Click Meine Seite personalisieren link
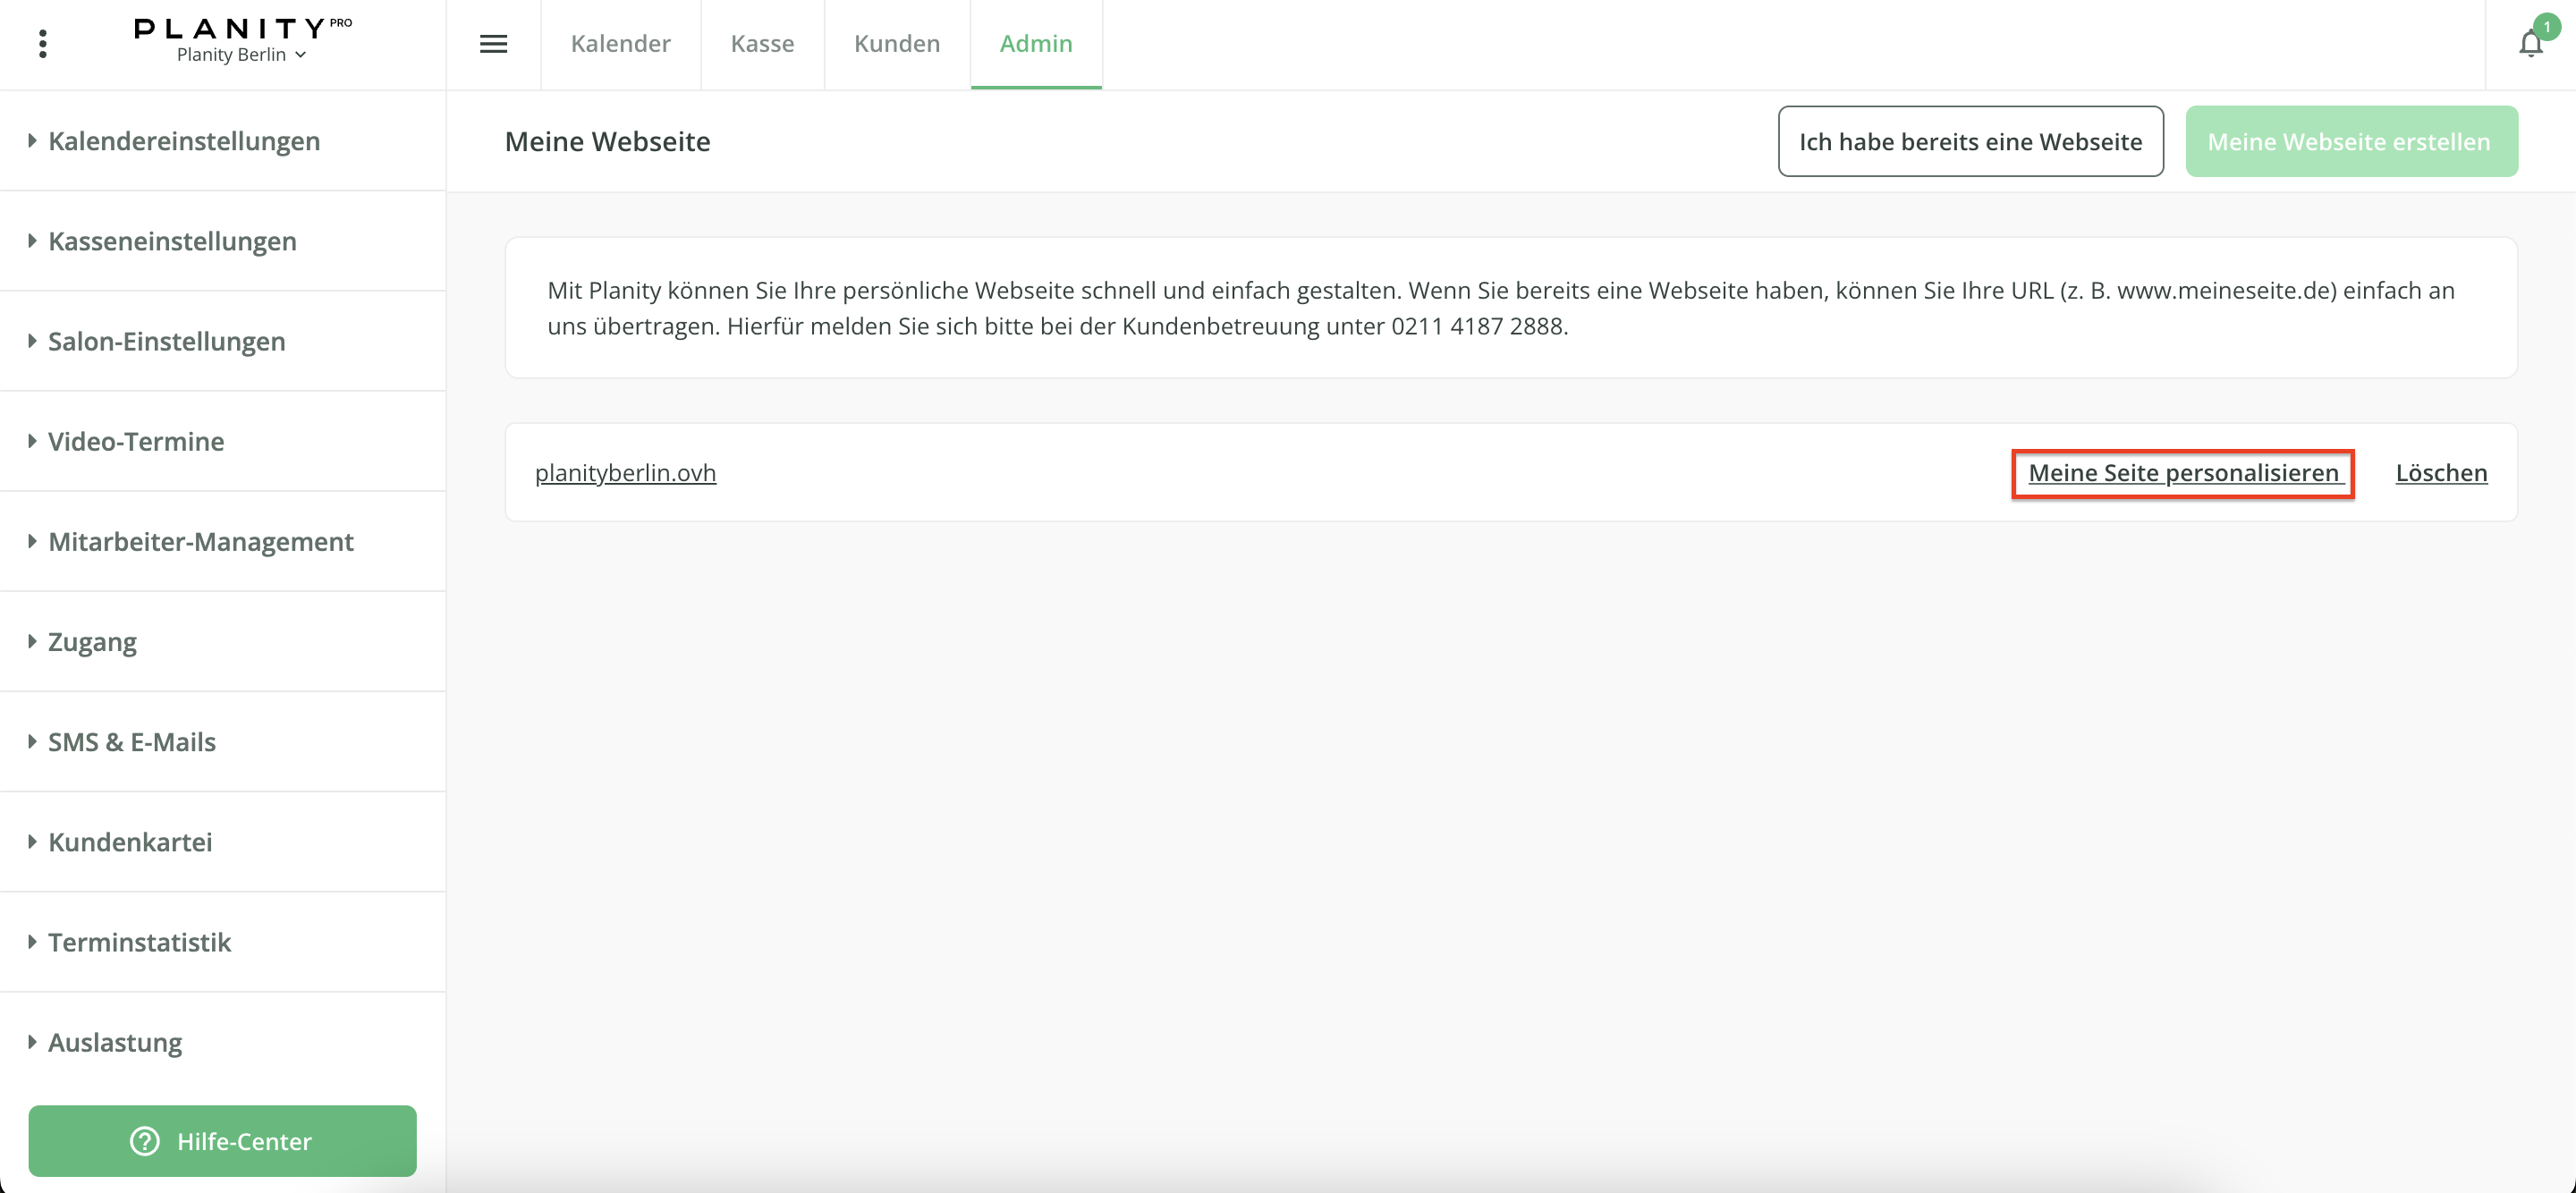The width and height of the screenshot is (2576, 1193). [x=2183, y=472]
